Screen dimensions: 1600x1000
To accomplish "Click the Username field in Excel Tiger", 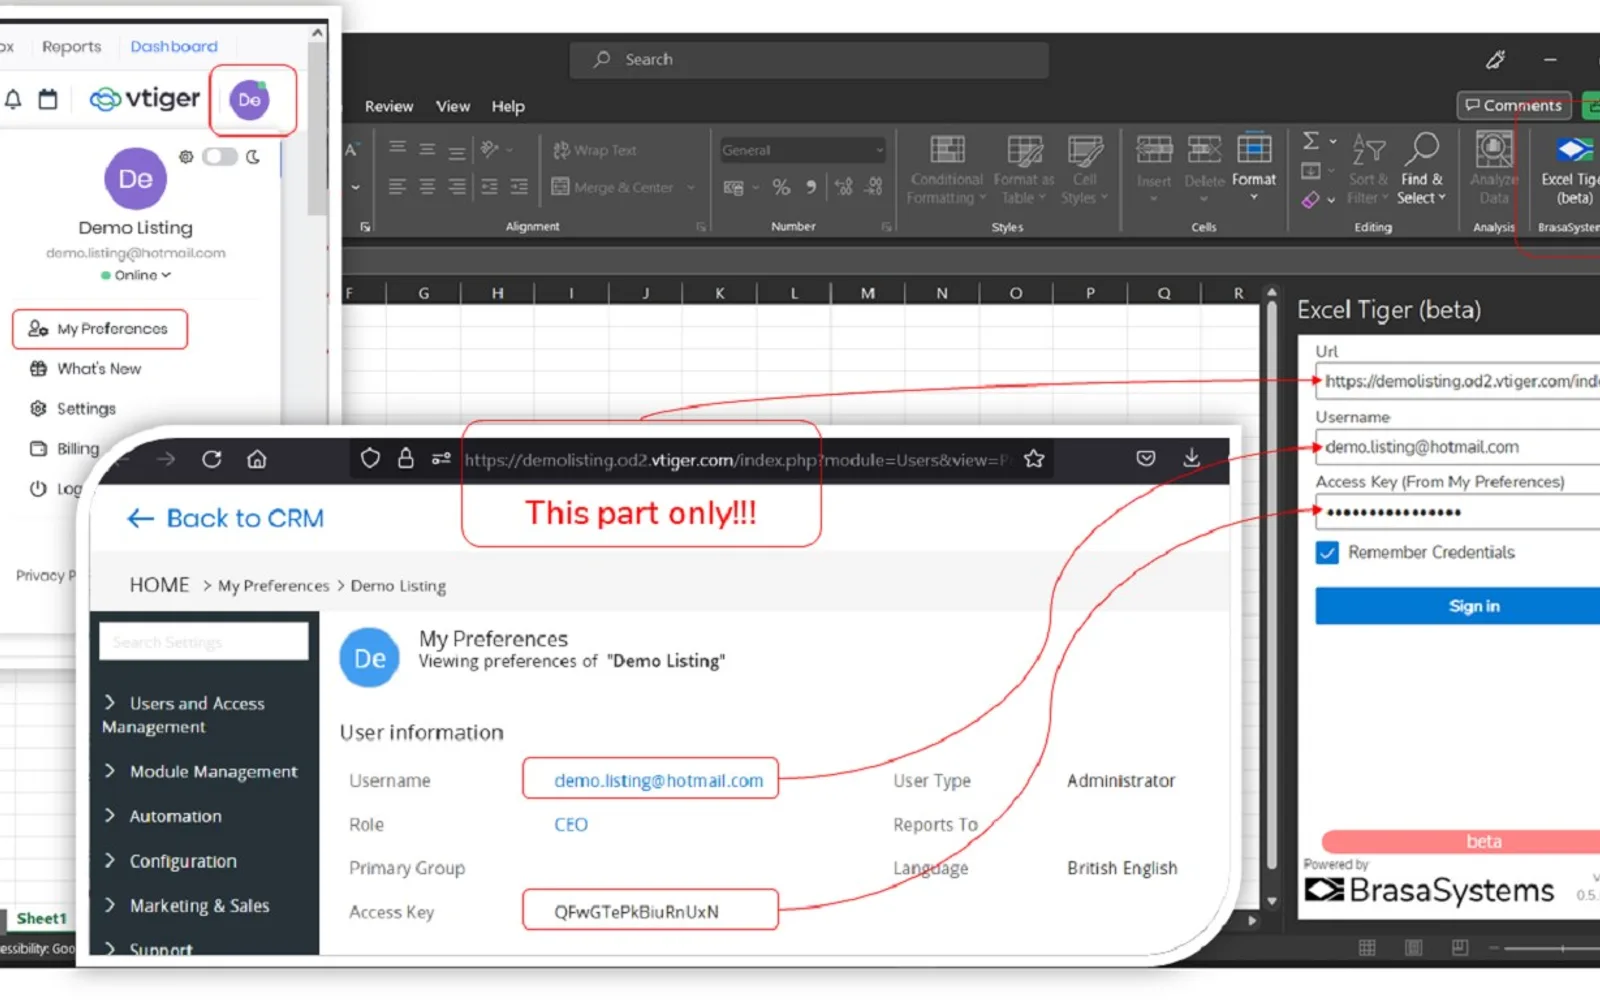I will [1458, 447].
